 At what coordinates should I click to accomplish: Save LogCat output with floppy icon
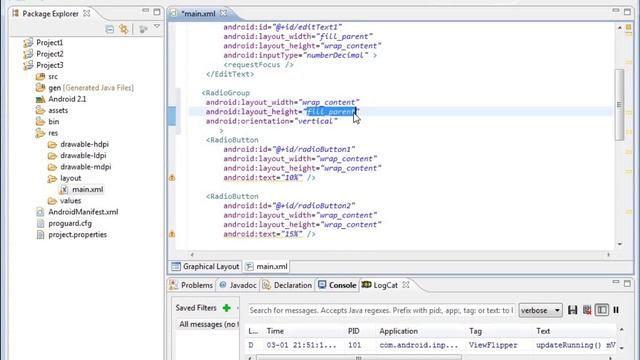[572, 310]
